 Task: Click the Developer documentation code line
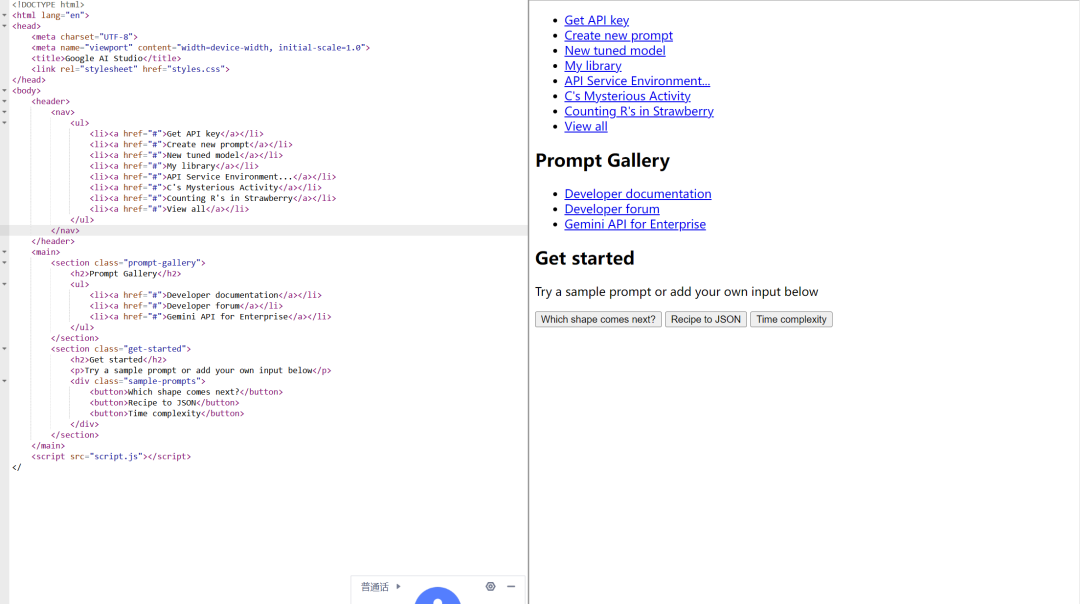(x=205, y=295)
